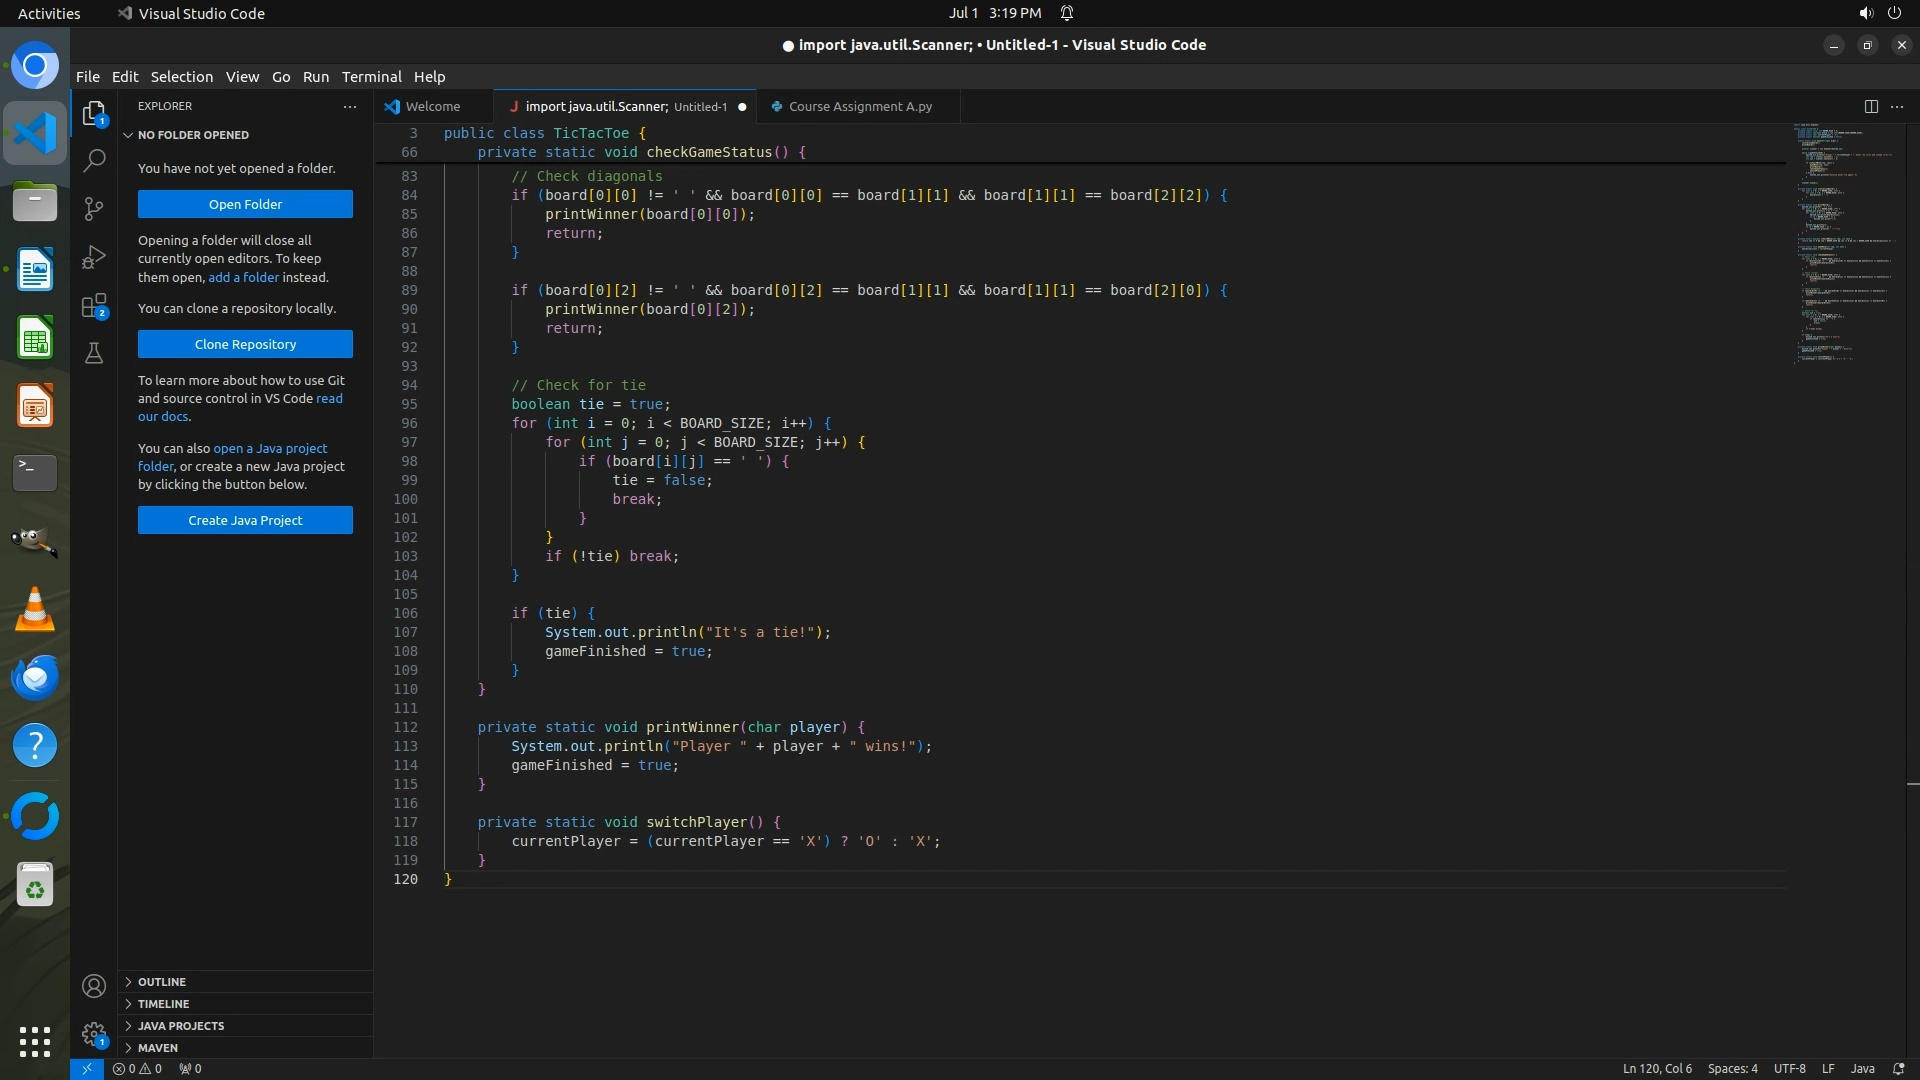Open the Manage gear settings menu
The height and width of the screenshot is (1080, 1920).
pyautogui.click(x=94, y=1034)
